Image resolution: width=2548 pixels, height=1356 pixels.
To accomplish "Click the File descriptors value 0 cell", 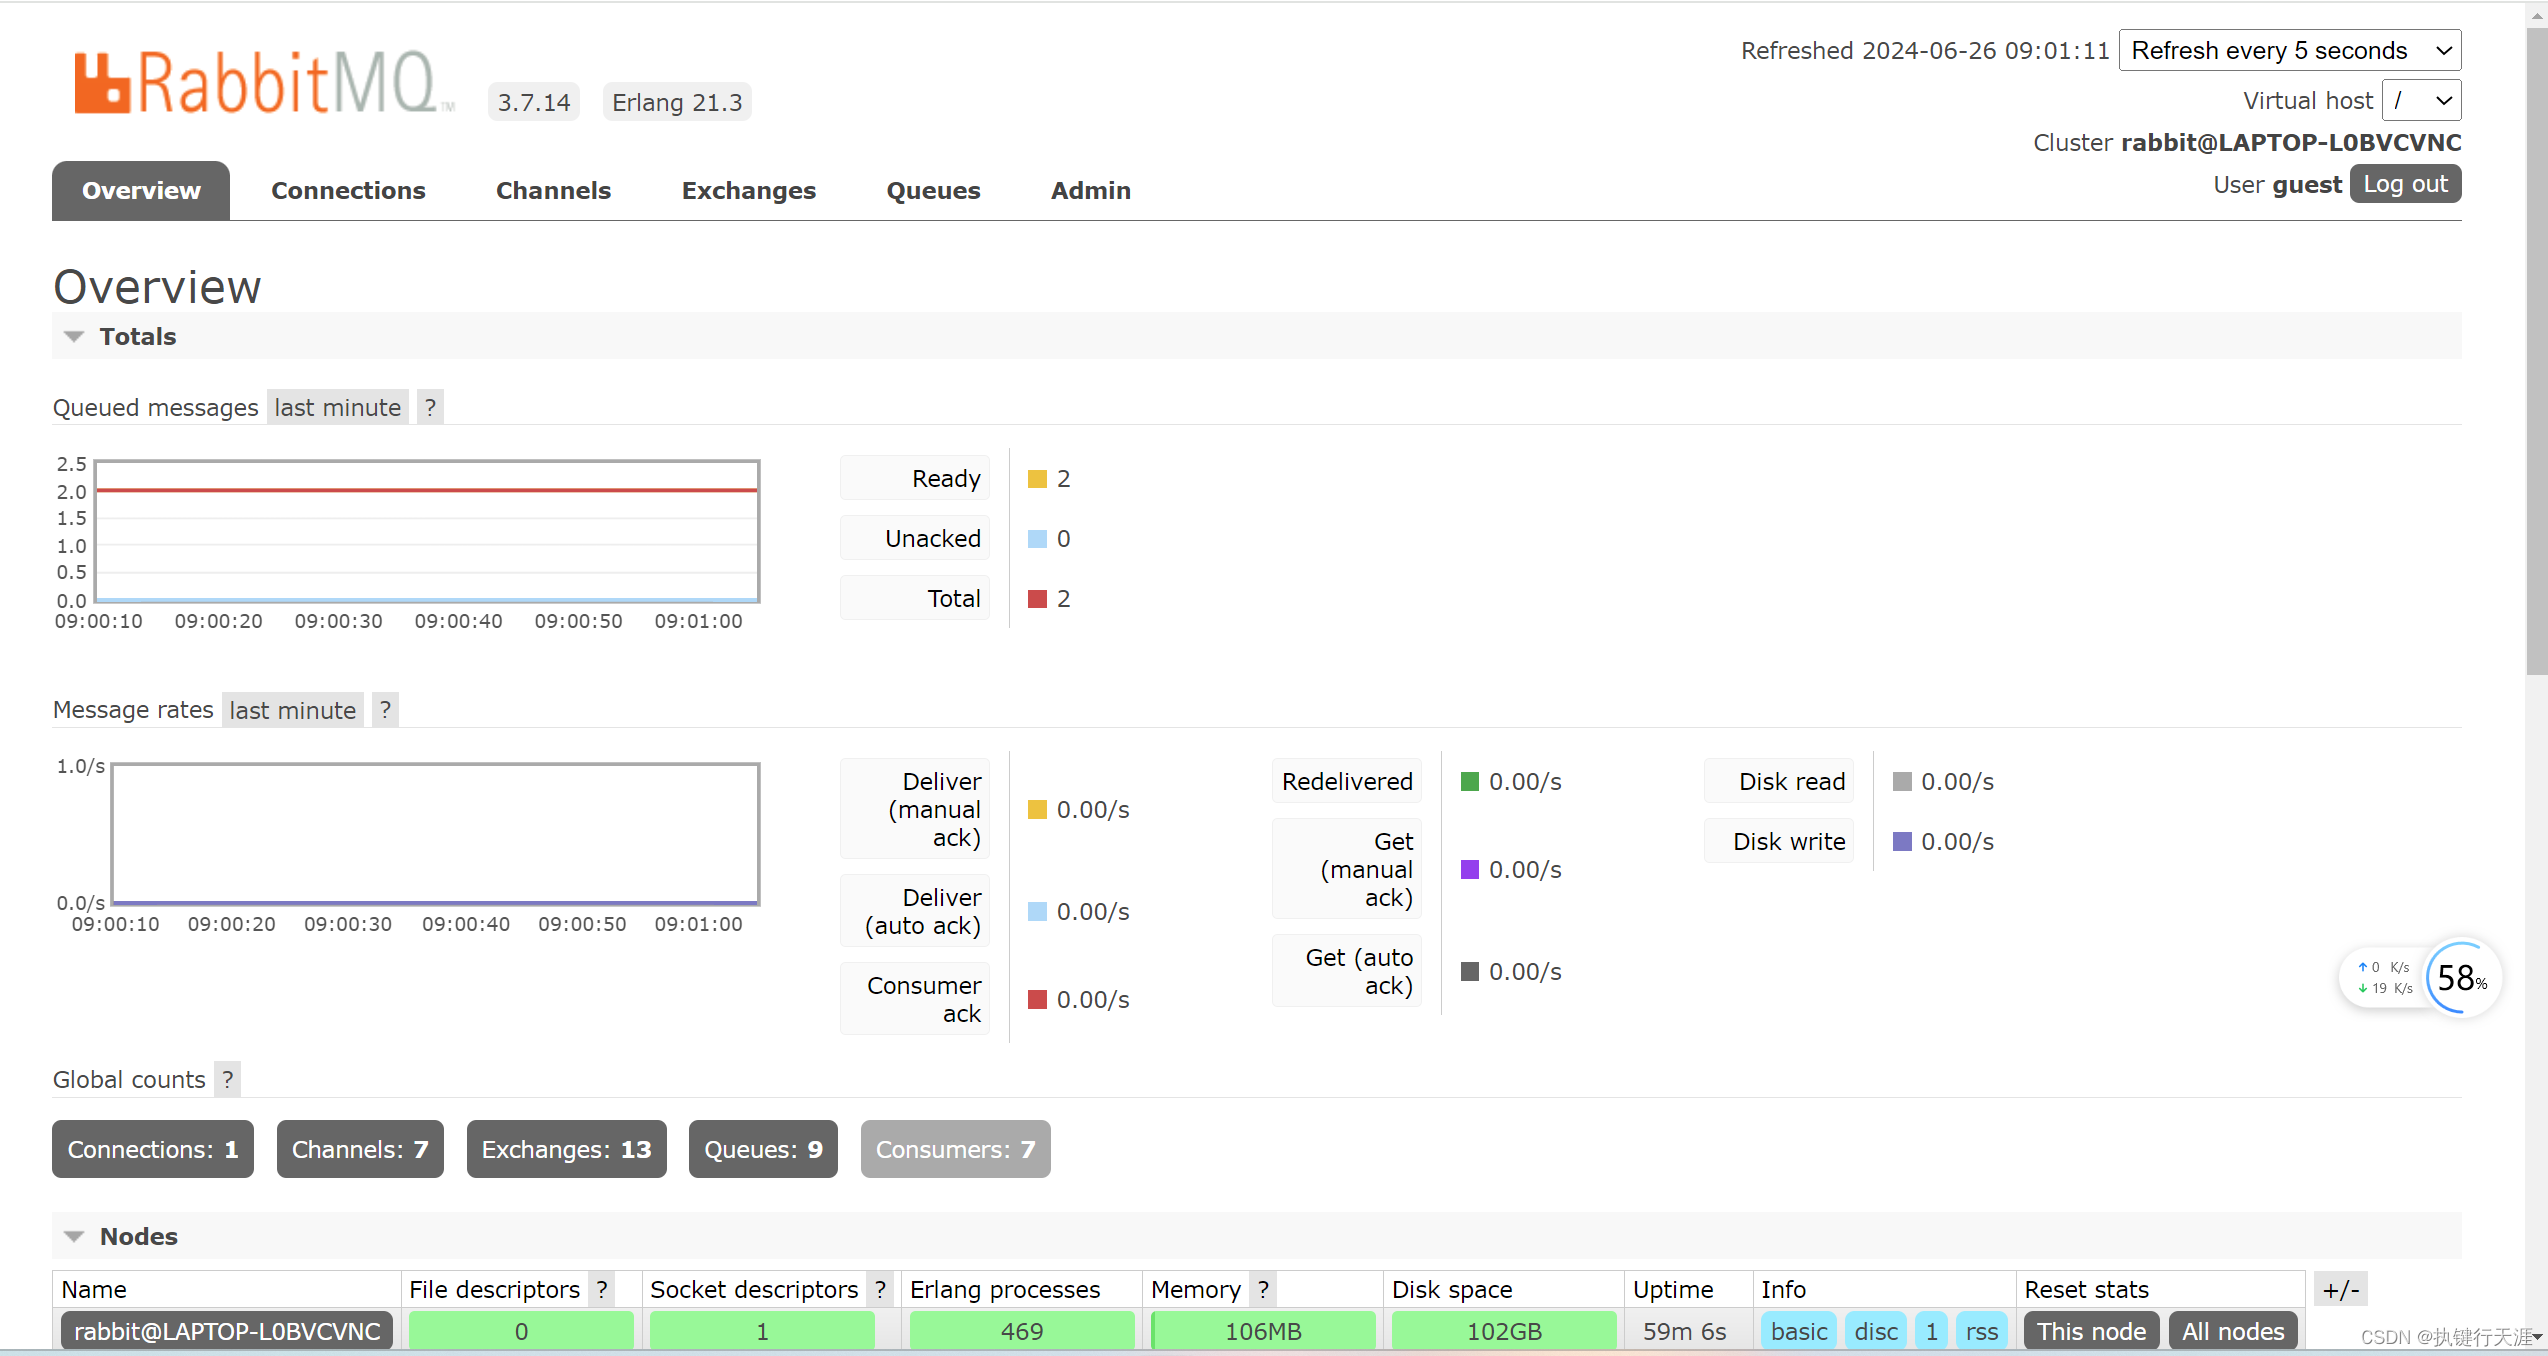I will (x=521, y=1332).
